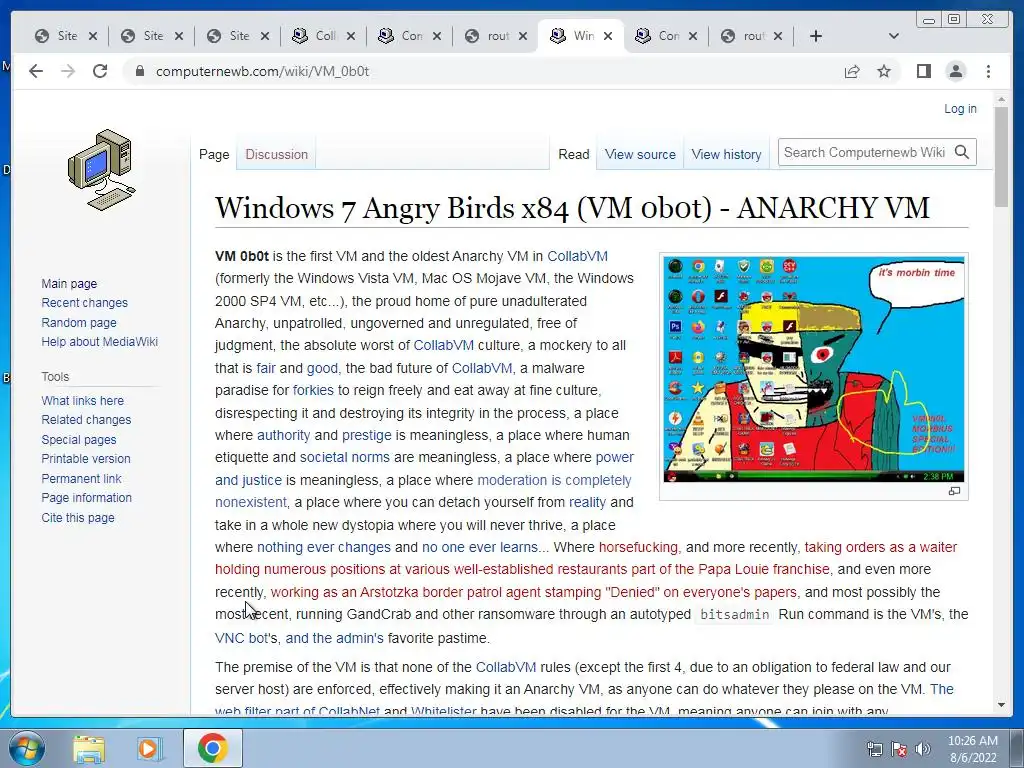Click the Chrome taskbar icon
This screenshot has height=768, width=1024.
coord(212,748)
